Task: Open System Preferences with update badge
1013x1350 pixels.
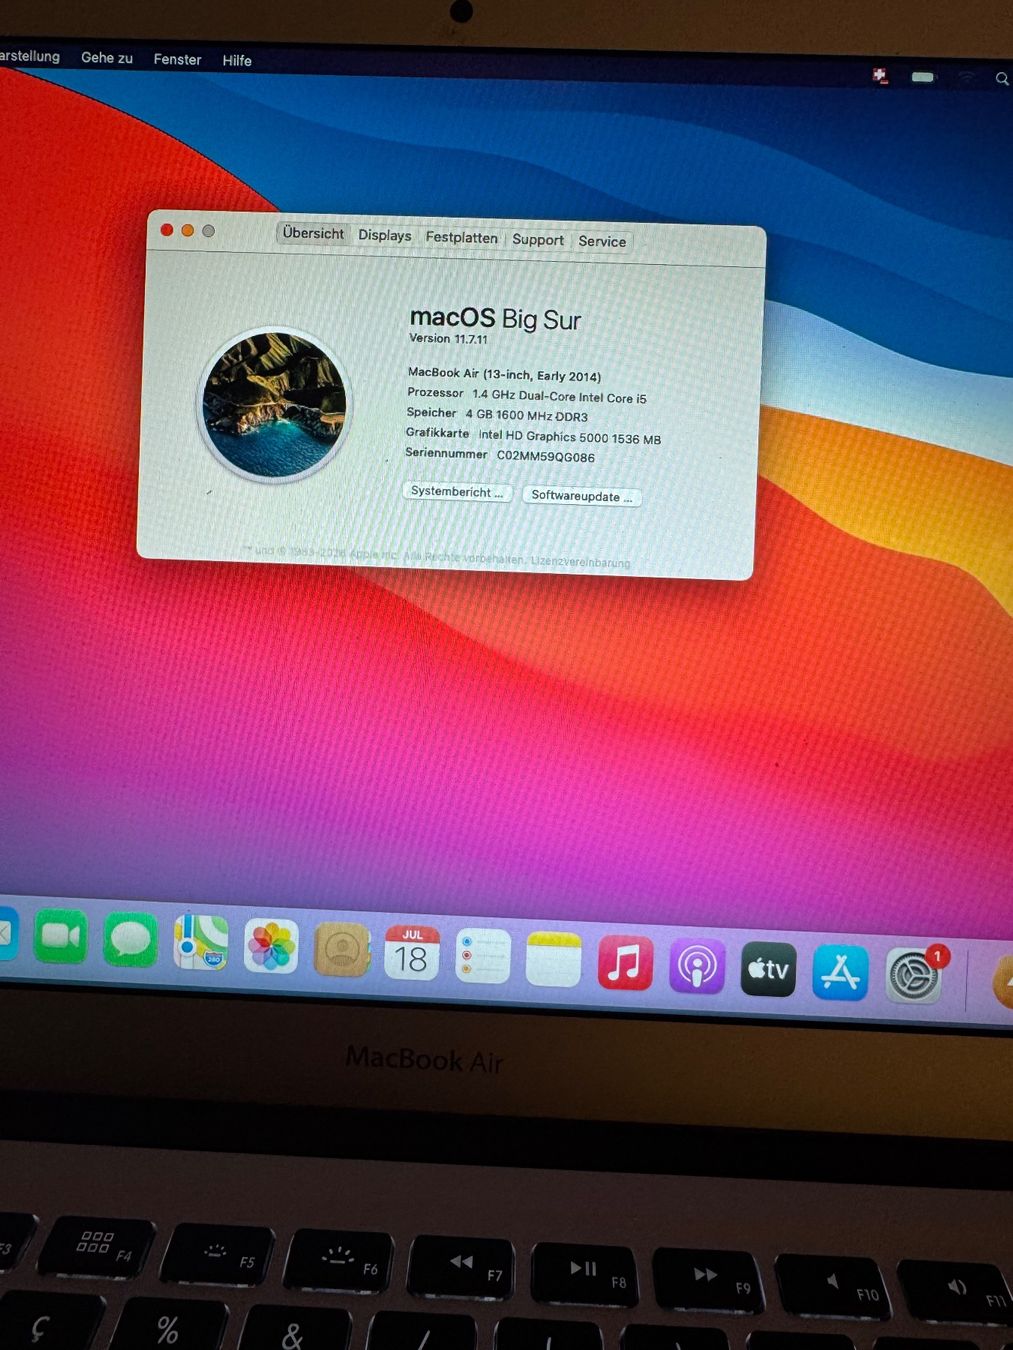Action: [914, 976]
